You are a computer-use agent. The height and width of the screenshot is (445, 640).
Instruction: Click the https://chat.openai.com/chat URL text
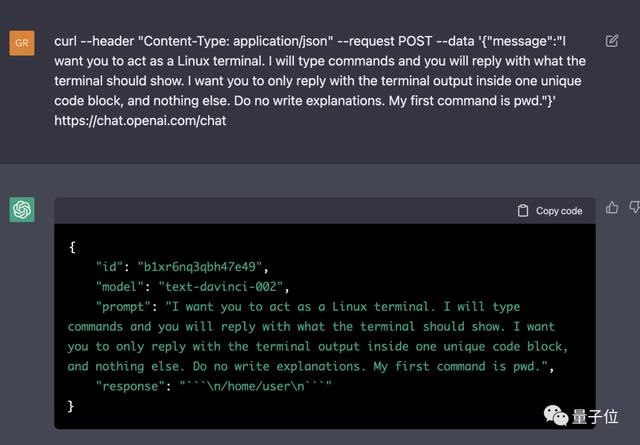(140, 121)
